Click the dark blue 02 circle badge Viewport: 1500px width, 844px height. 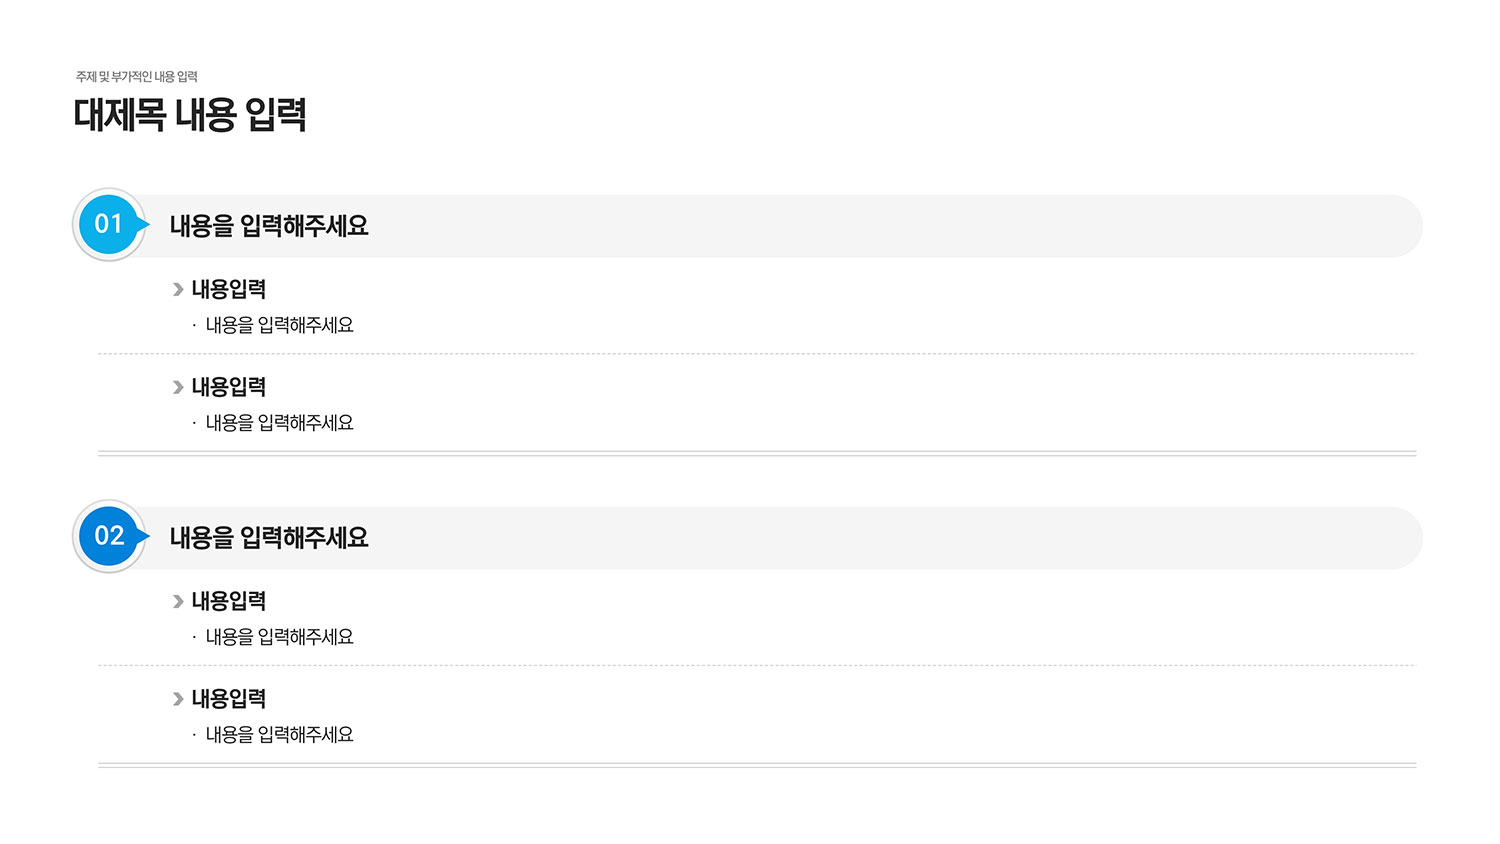click(x=110, y=536)
